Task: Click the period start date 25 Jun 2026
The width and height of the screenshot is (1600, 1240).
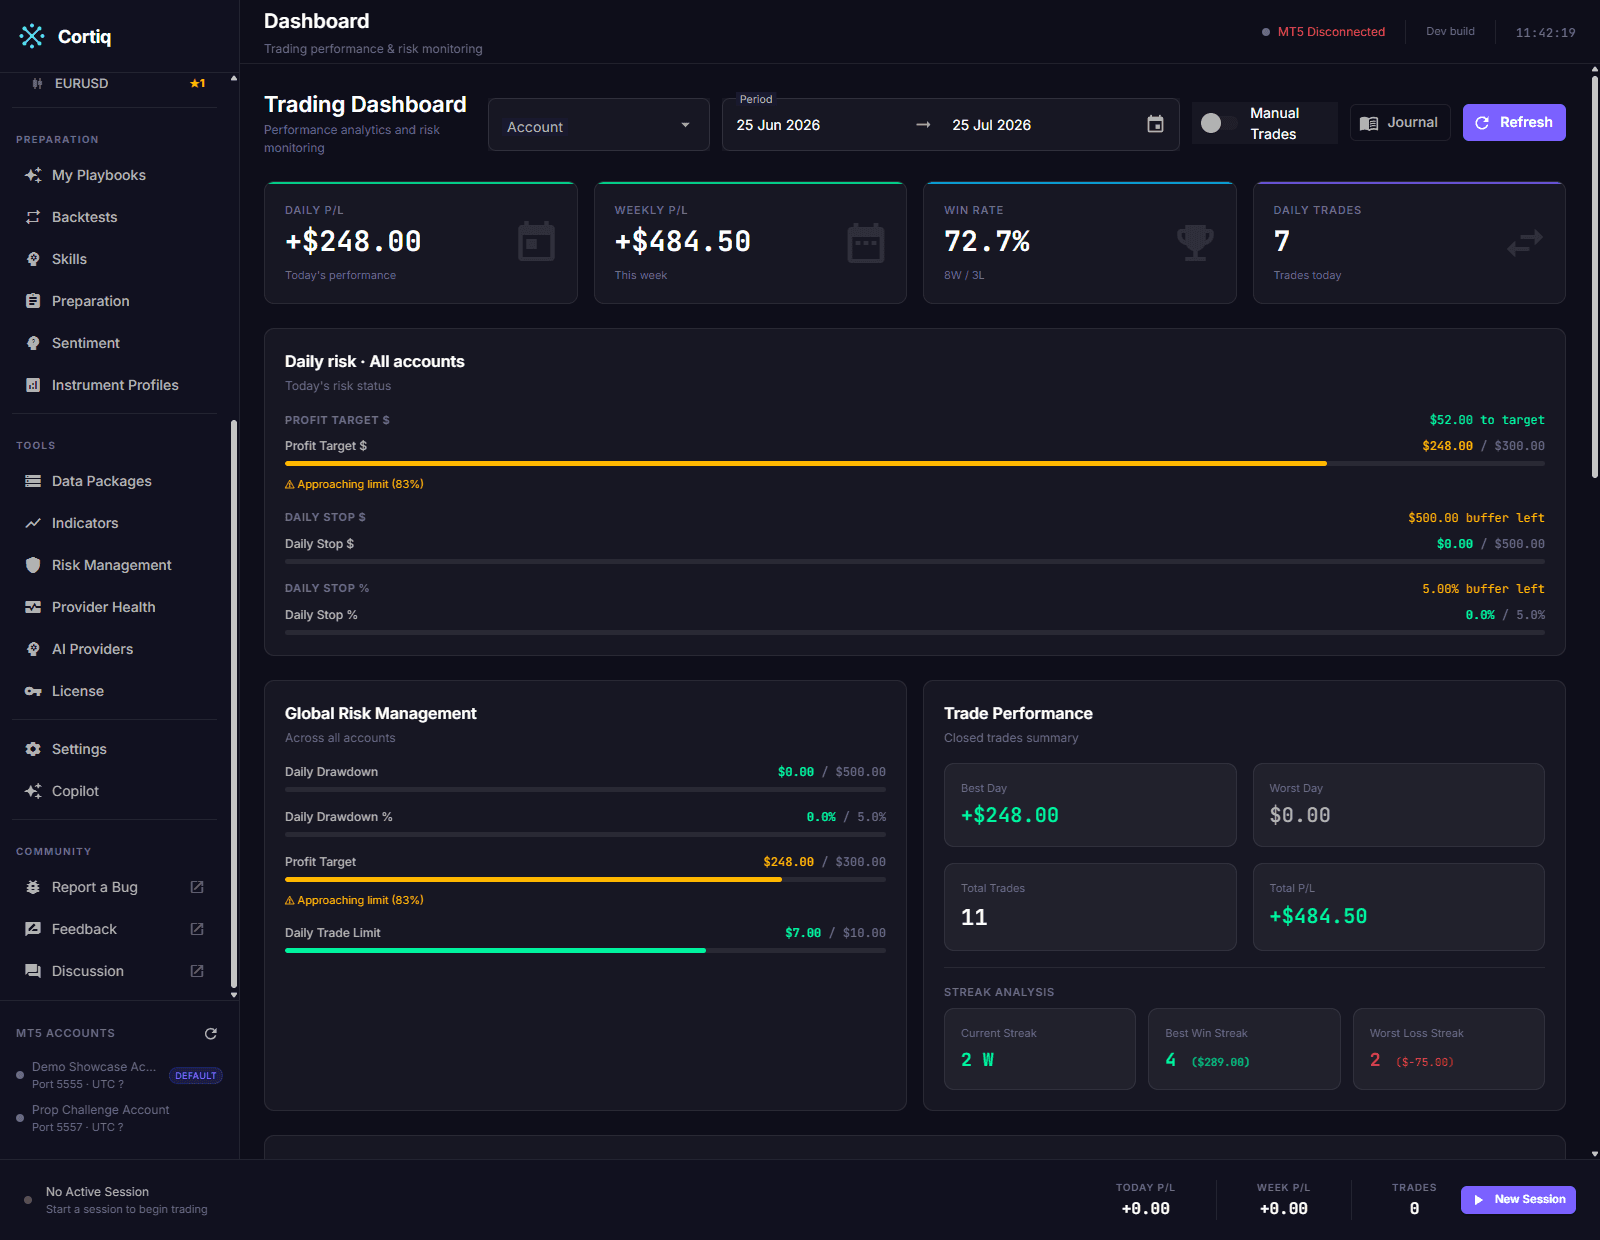Action: 778,125
